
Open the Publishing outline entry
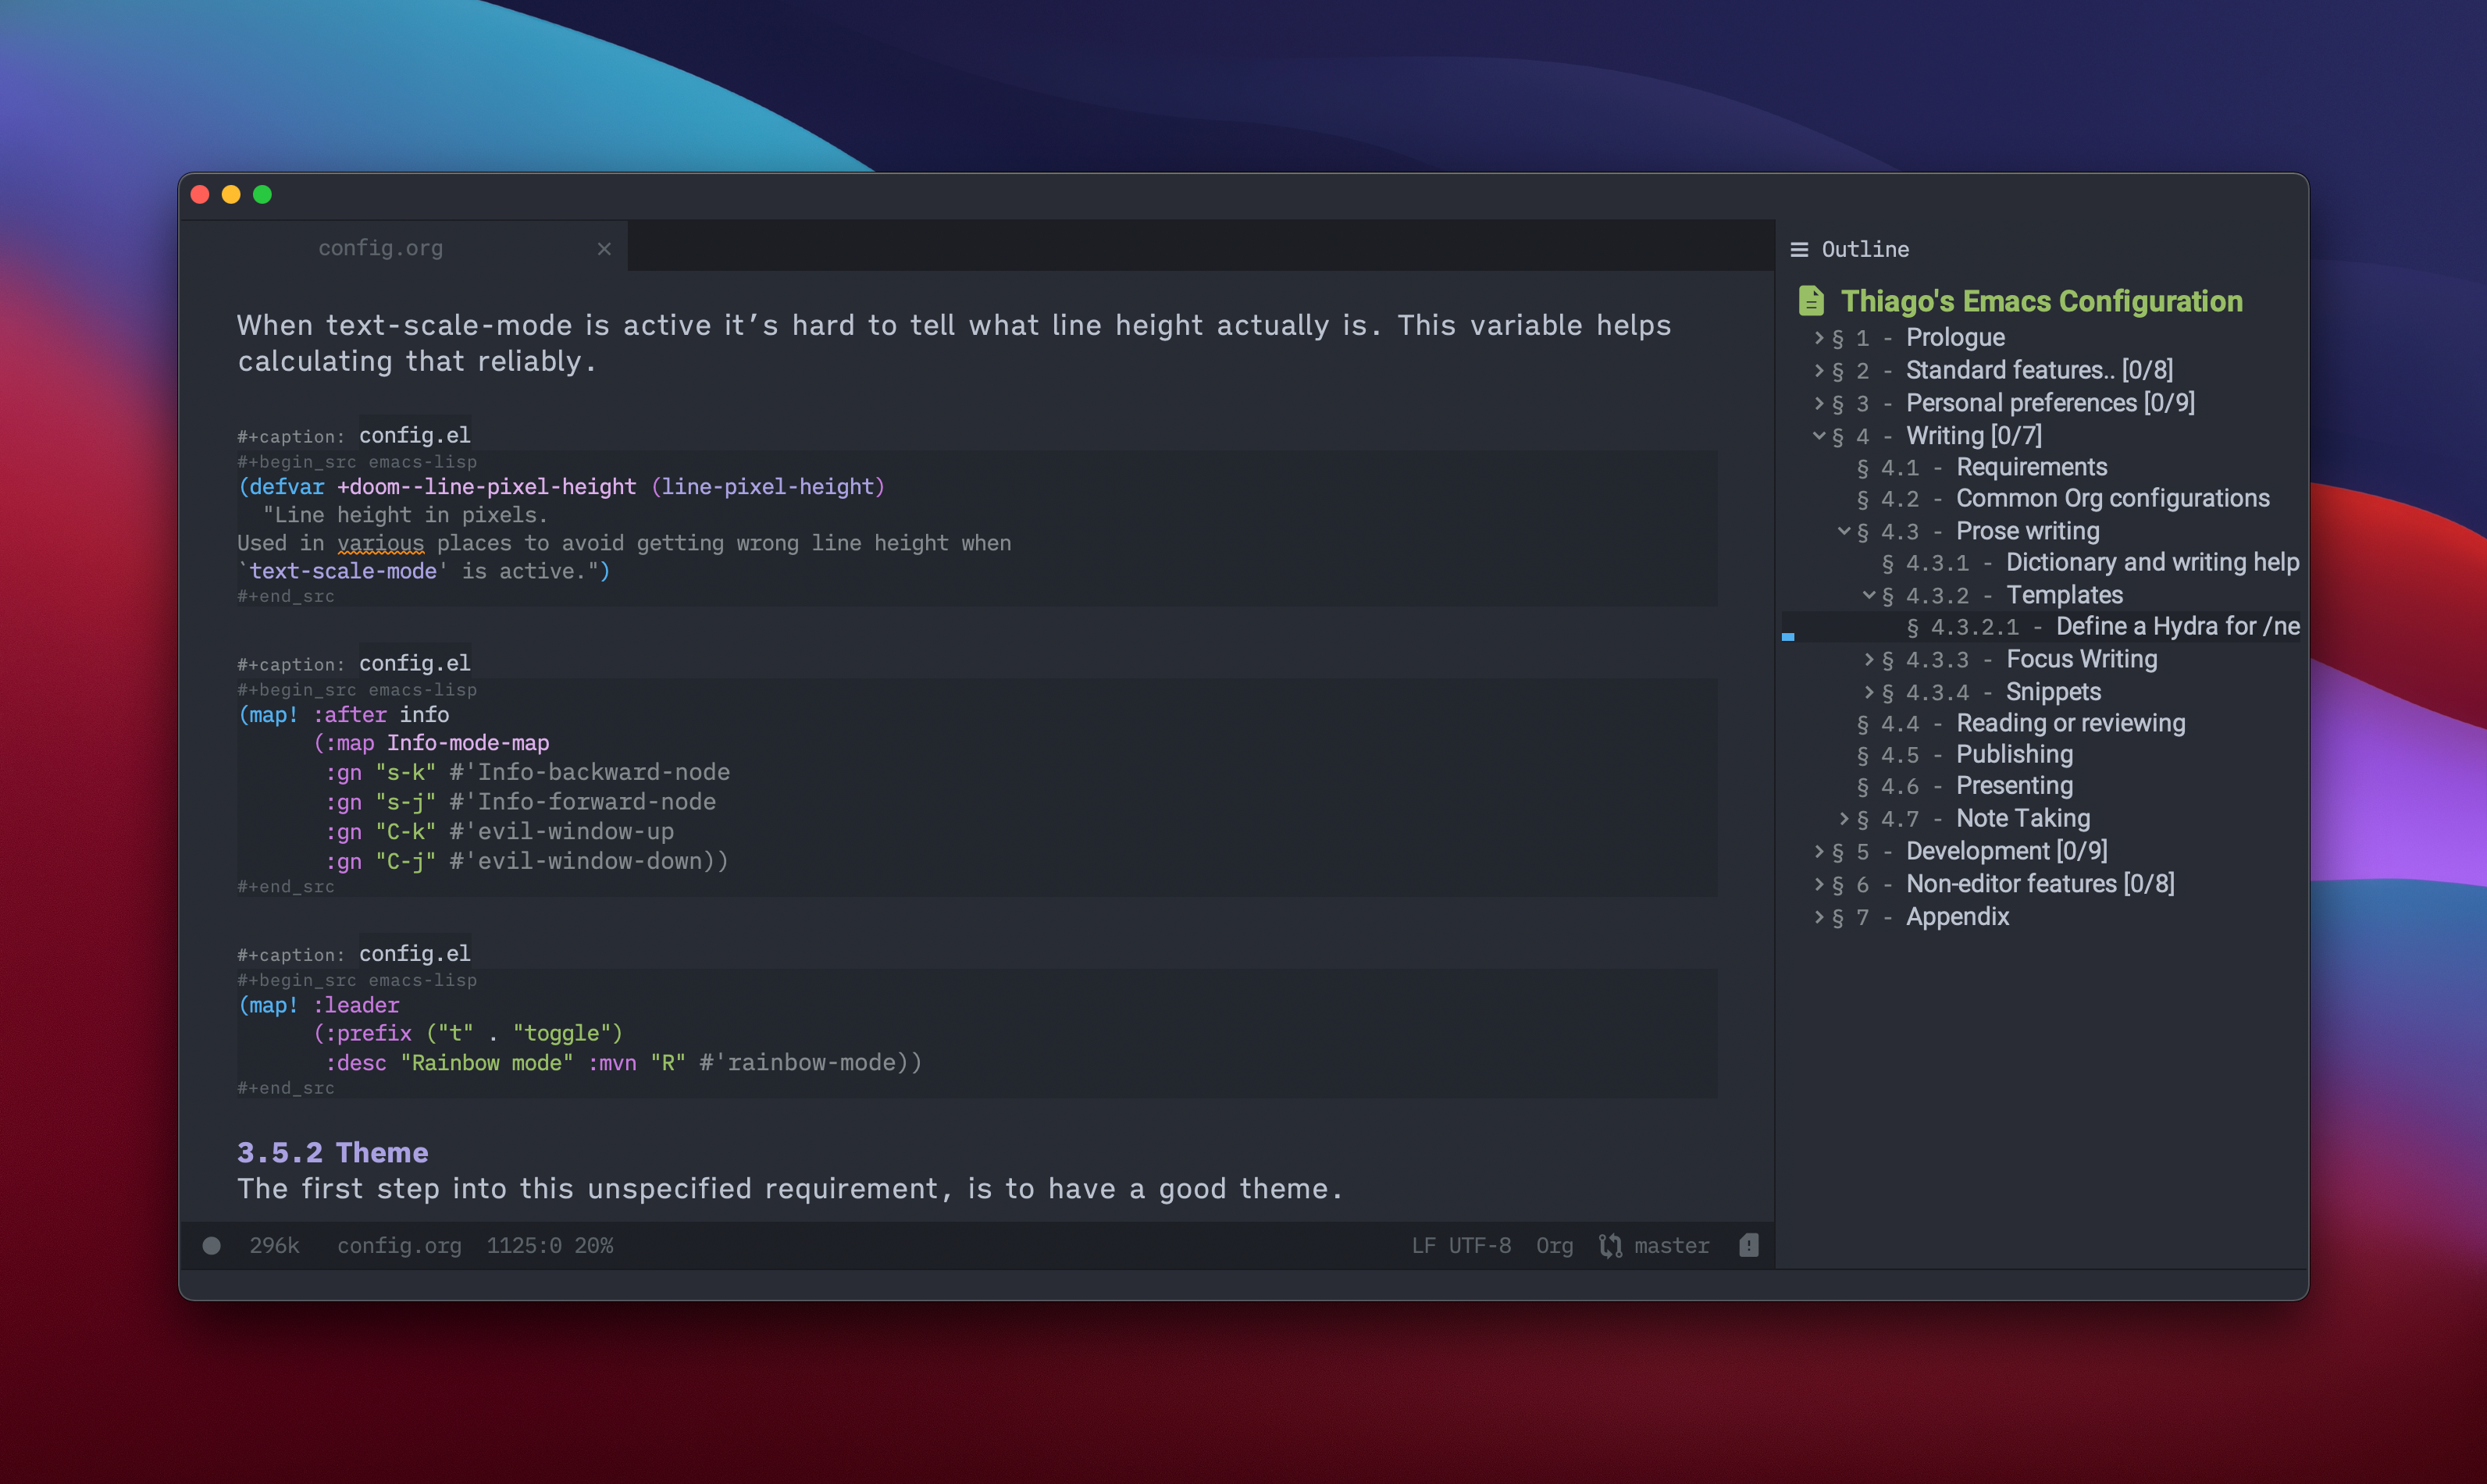2013,754
